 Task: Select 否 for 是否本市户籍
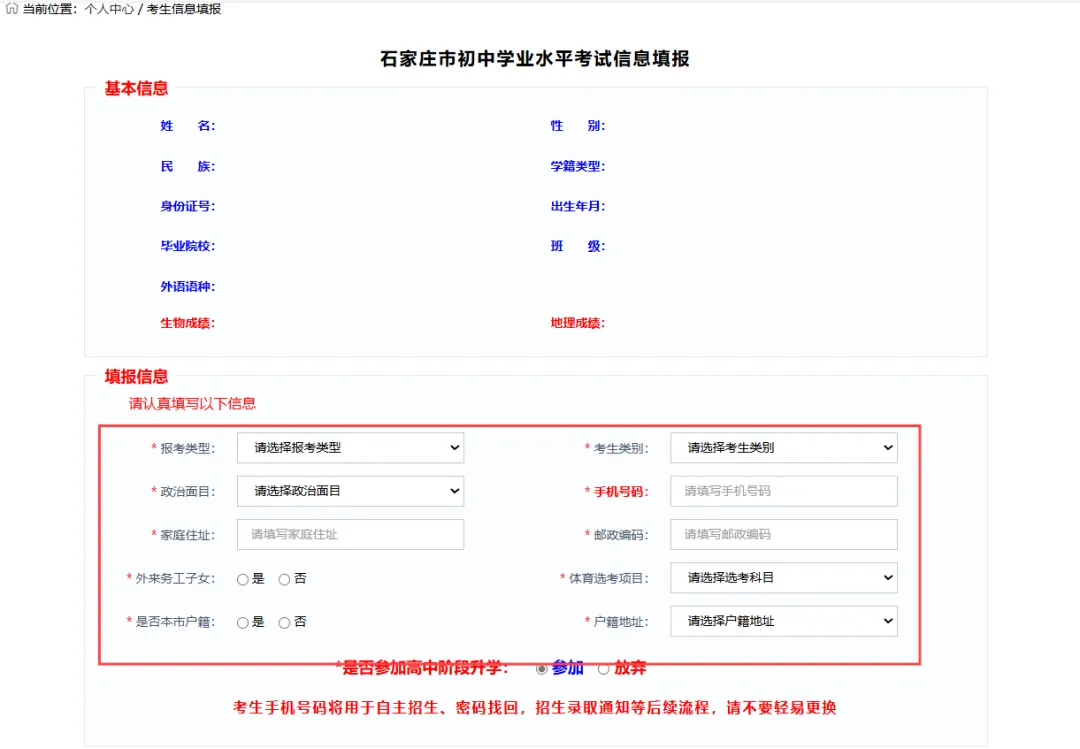[x=284, y=622]
